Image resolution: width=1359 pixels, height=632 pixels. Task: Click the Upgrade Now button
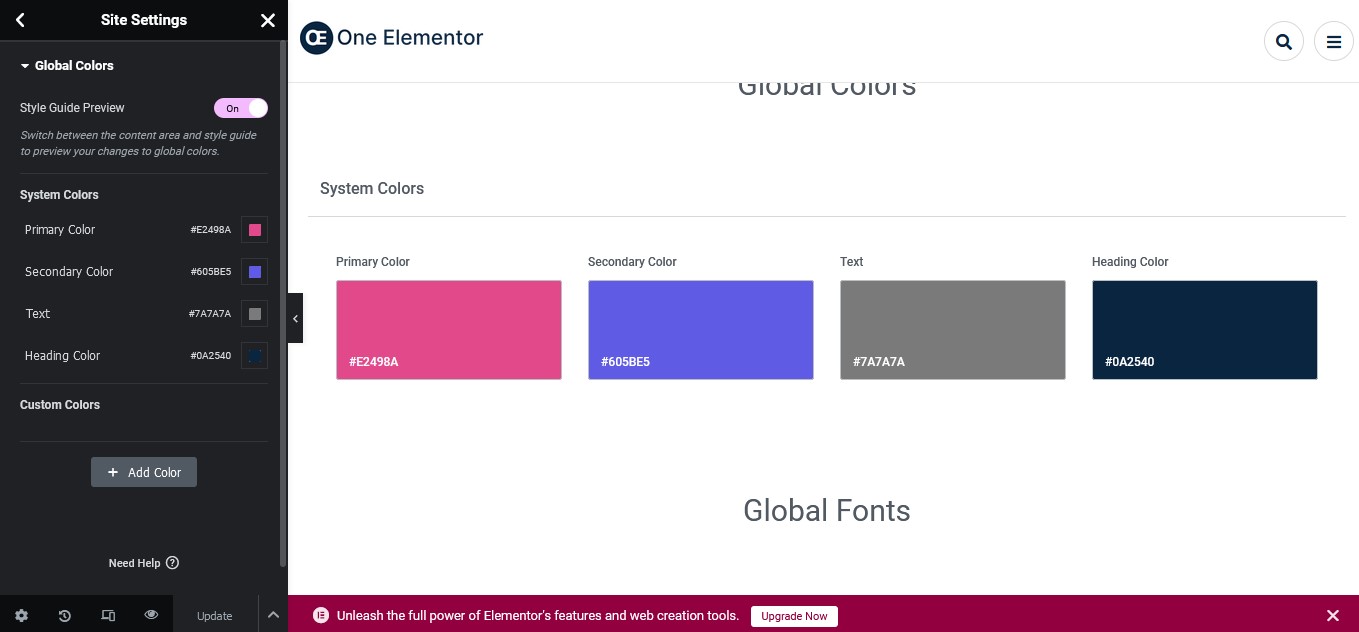point(794,616)
